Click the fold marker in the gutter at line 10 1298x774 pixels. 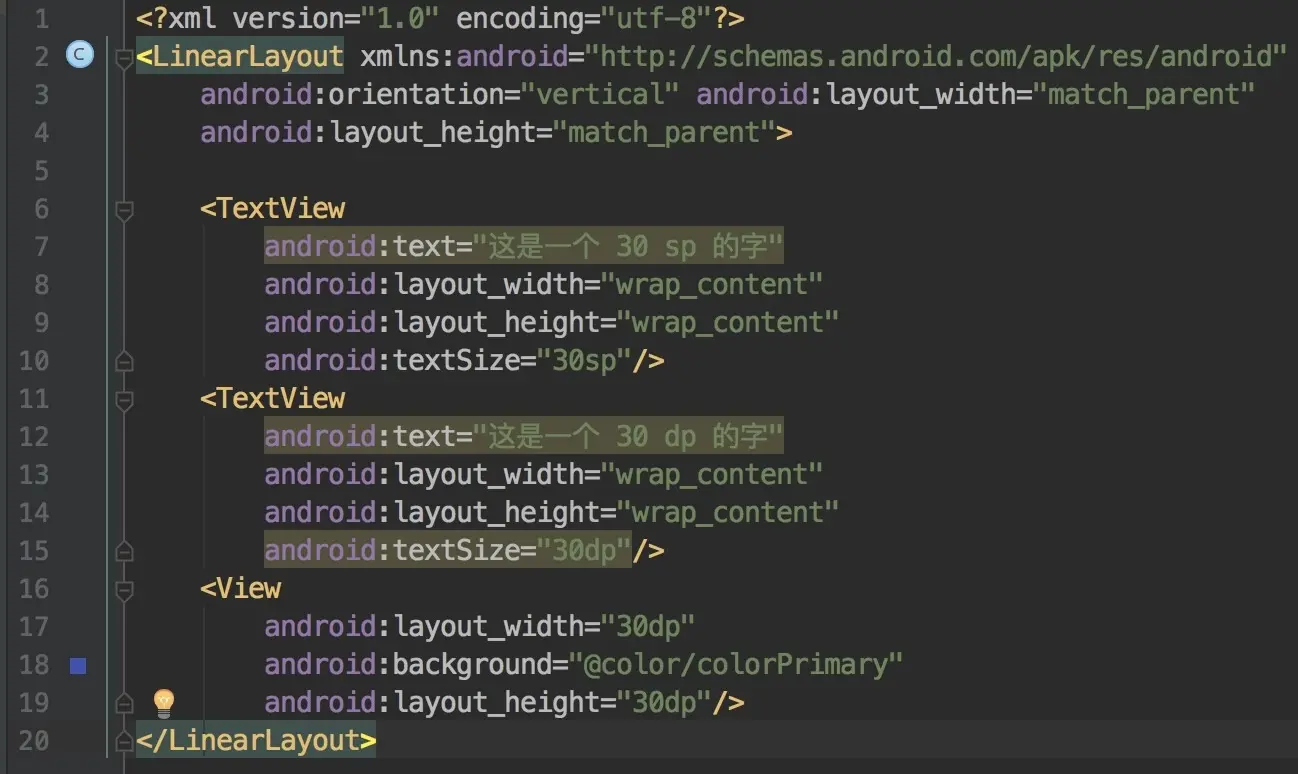[123, 360]
